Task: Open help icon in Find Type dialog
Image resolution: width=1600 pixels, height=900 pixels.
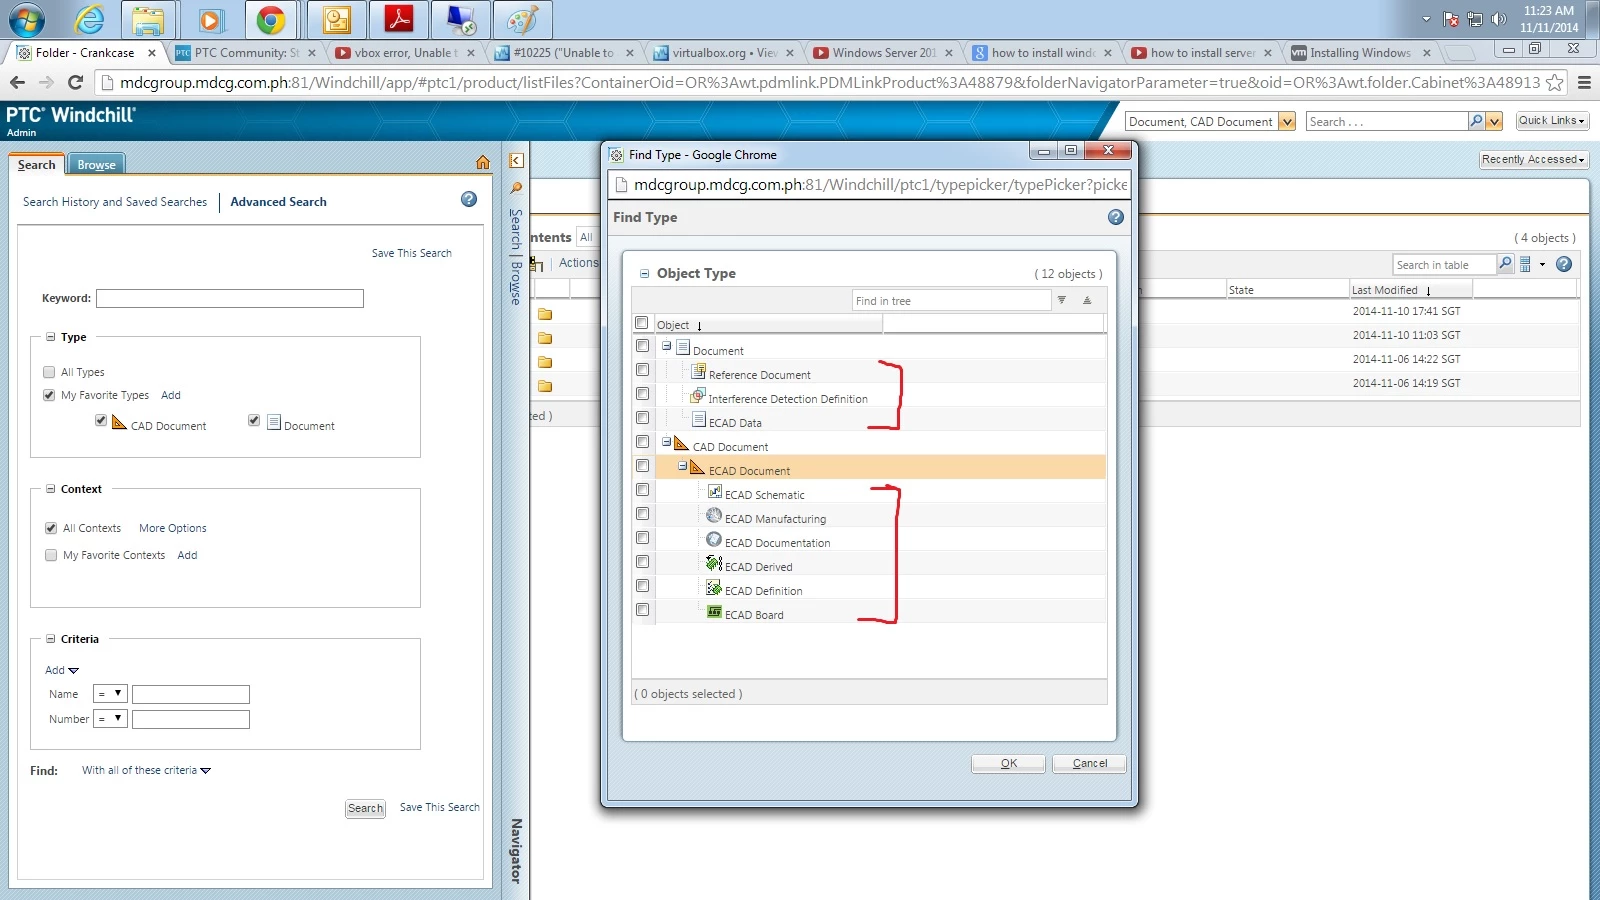Action: tap(1116, 217)
